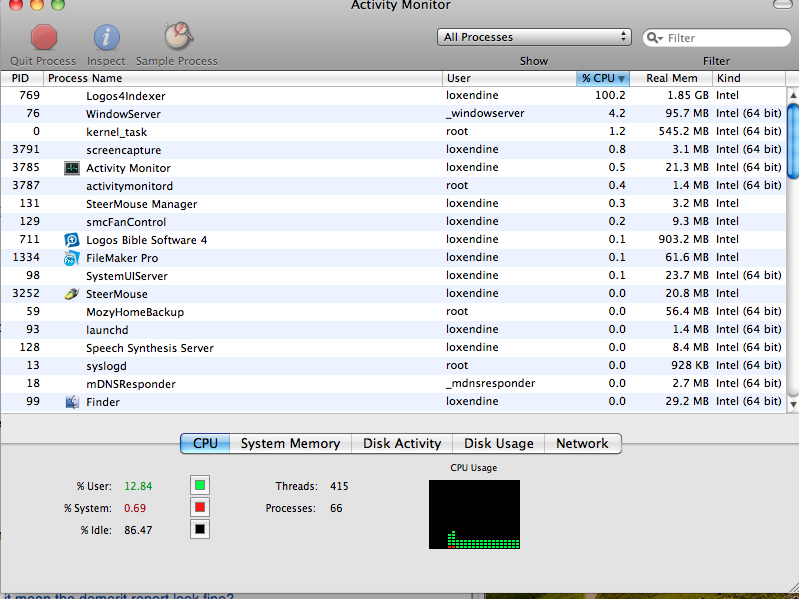
Task: Sort by Kind column header
Action: [749, 78]
